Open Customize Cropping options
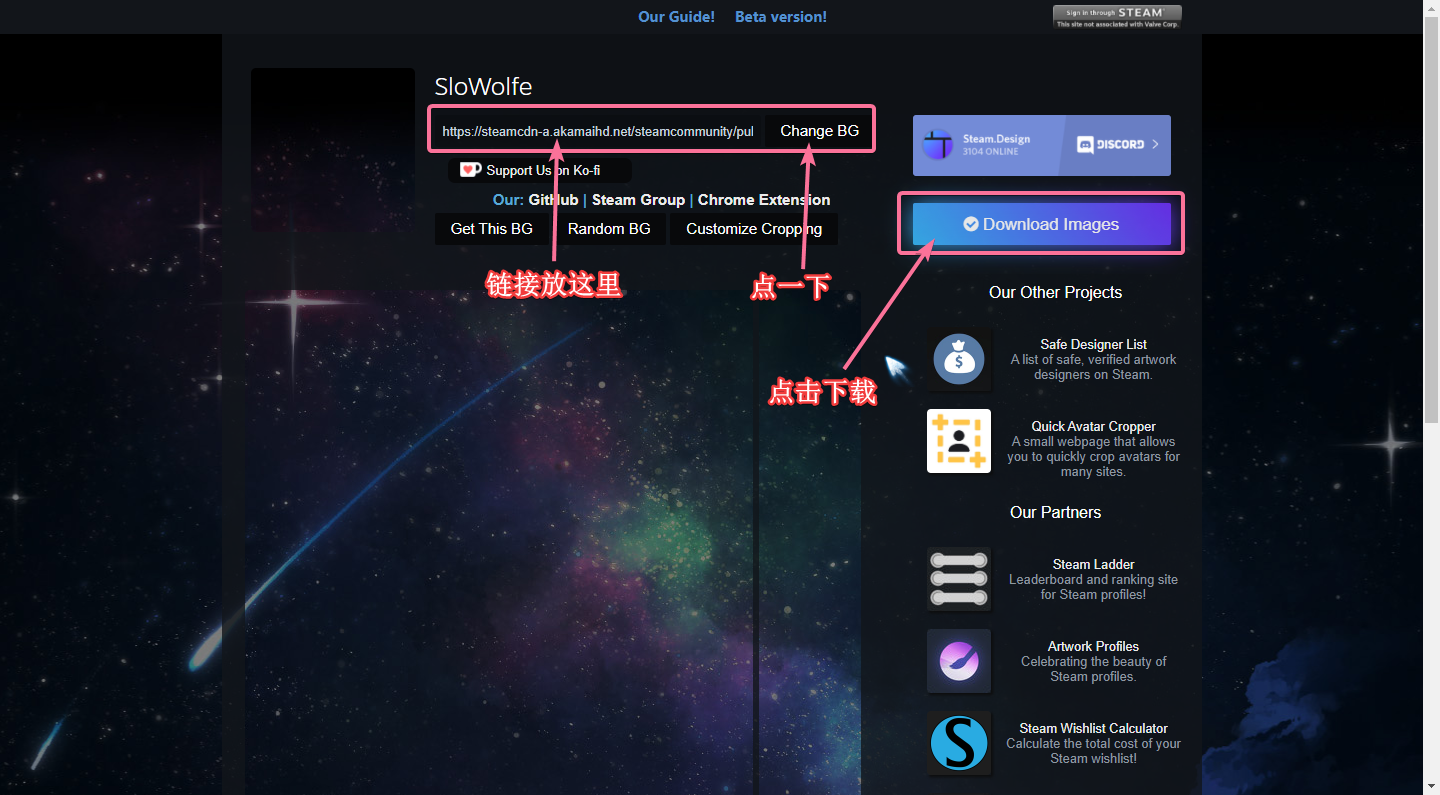This screenshot has height=795, width=1440. (753, 229)
